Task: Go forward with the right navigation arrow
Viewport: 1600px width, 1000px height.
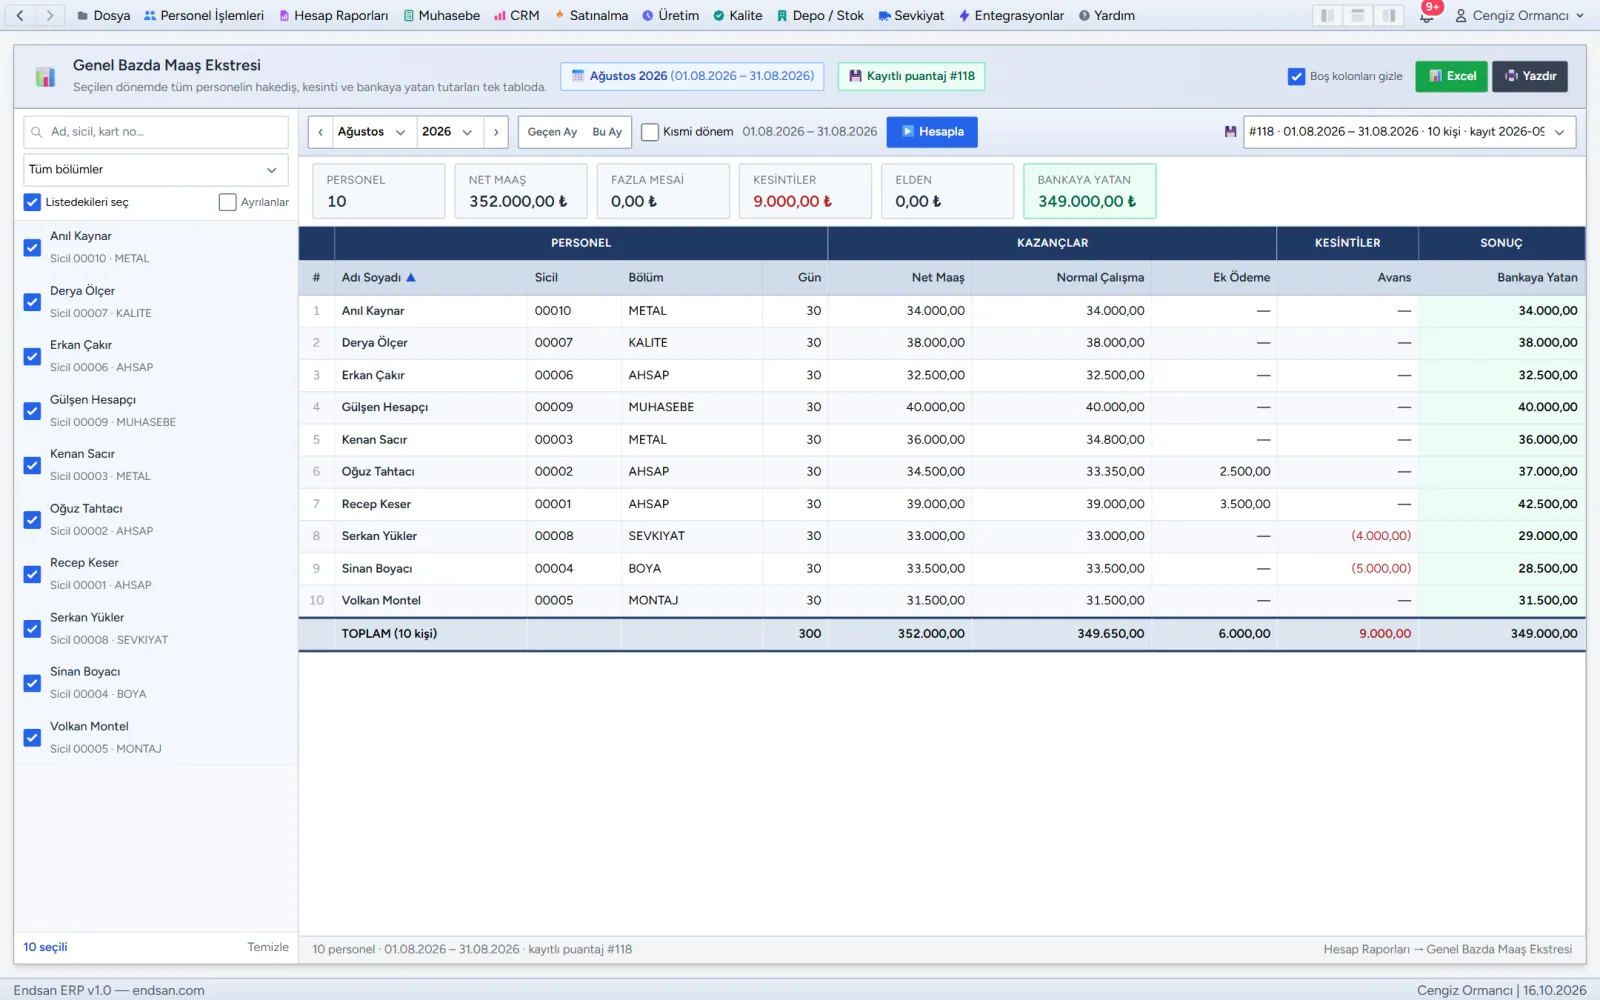Action: pos(50,16)
